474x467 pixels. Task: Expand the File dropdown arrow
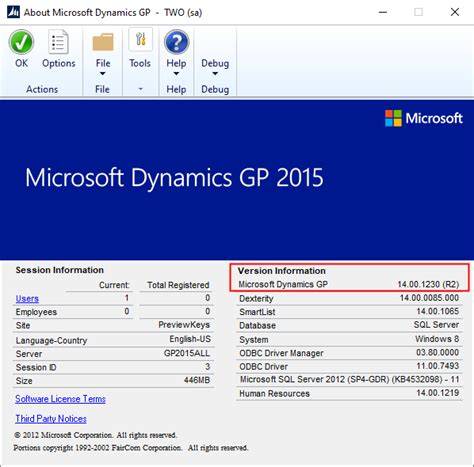point(103,74)
